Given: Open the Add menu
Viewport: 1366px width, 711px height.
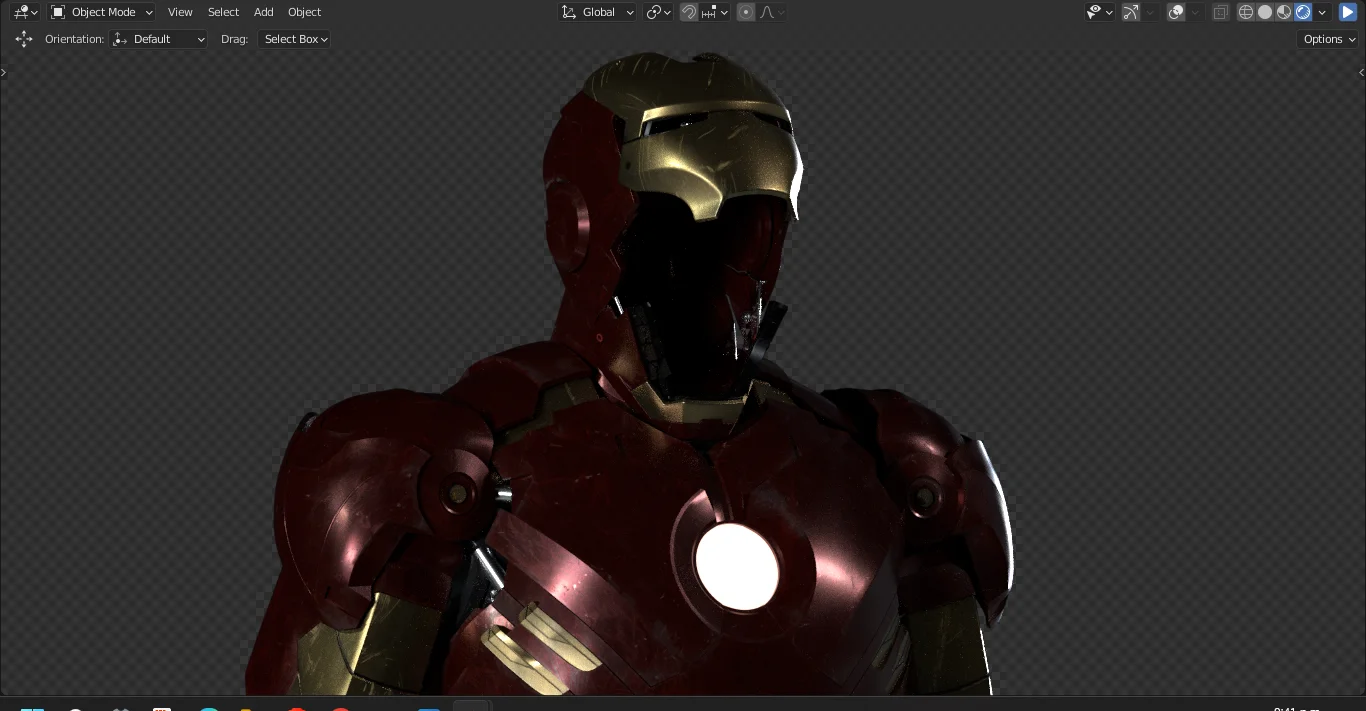Looking at the screenshot, I should coord(263,12).
